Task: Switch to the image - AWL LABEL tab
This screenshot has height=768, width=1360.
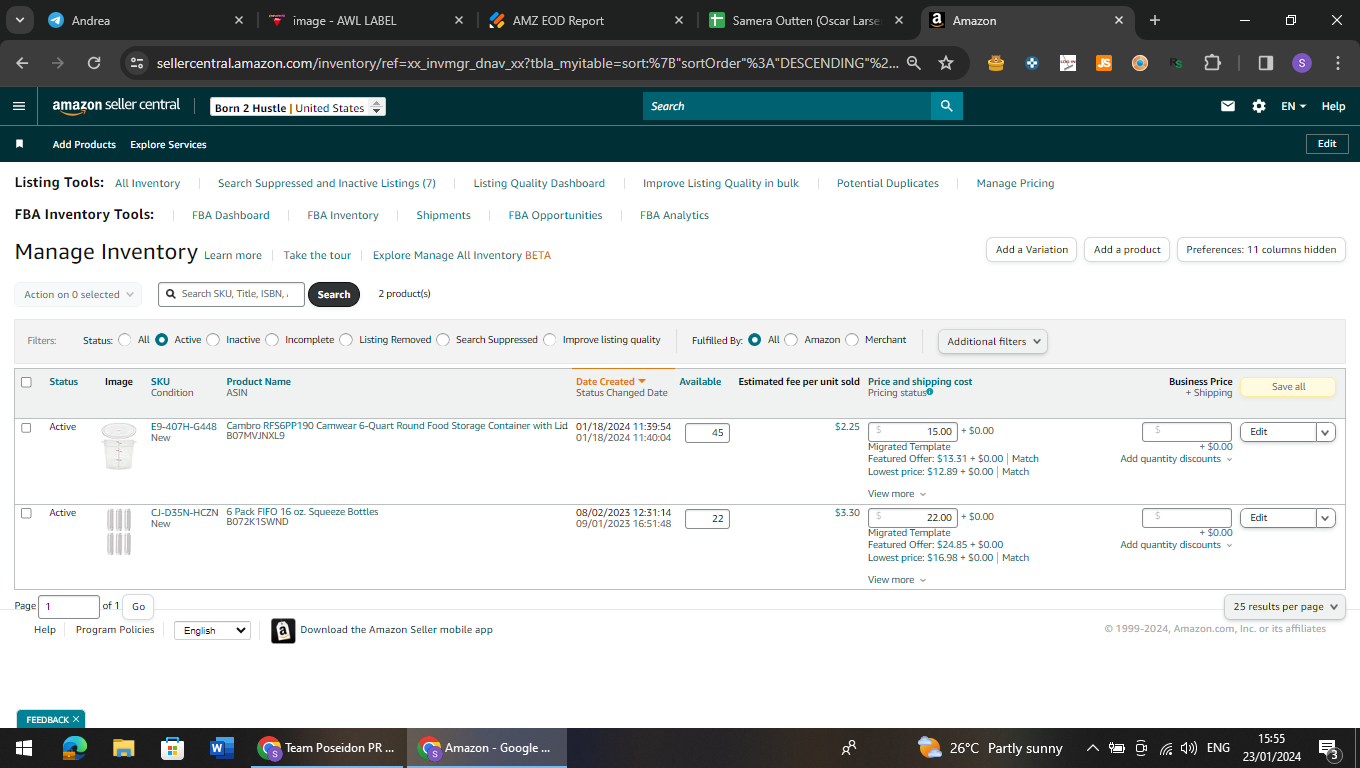Action: [364, 20]
